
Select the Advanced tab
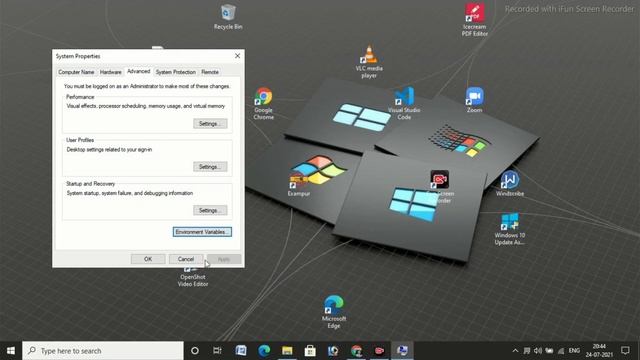coord(139,71)
